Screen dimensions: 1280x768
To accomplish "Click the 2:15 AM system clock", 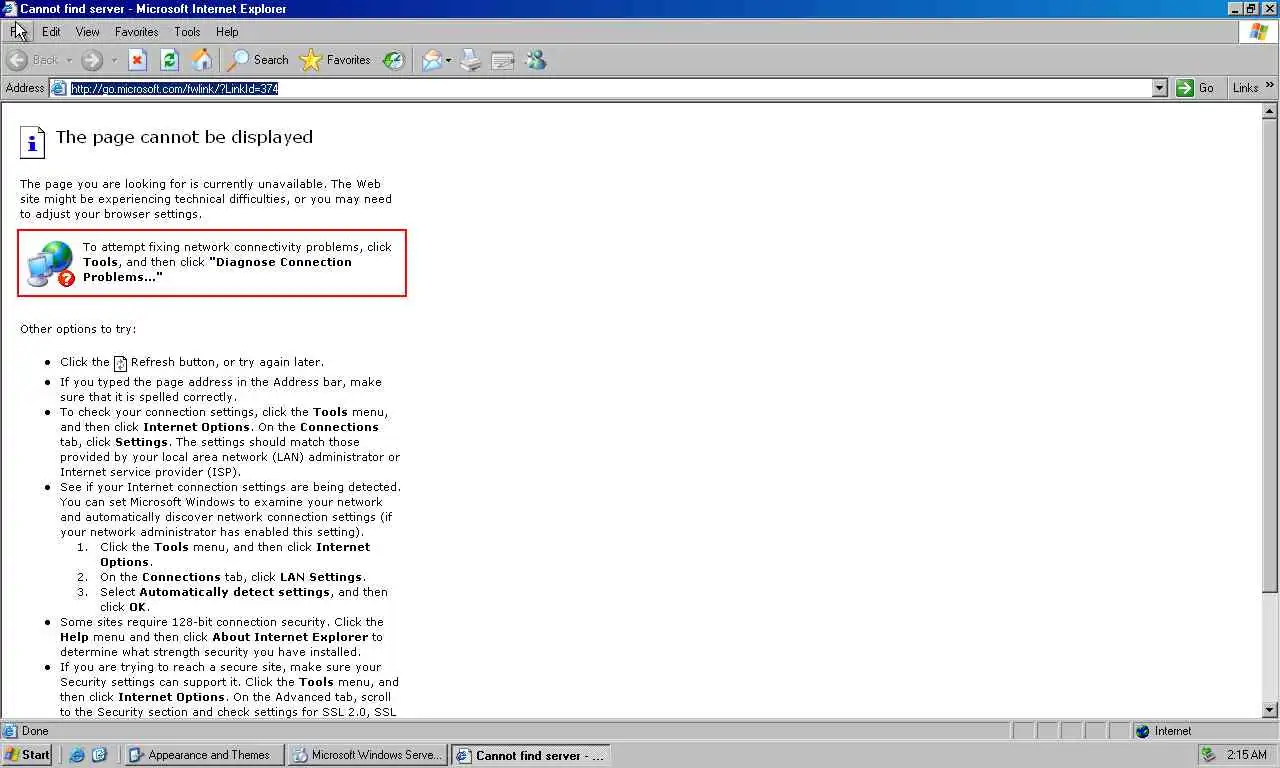I will tap(1247, 755).
